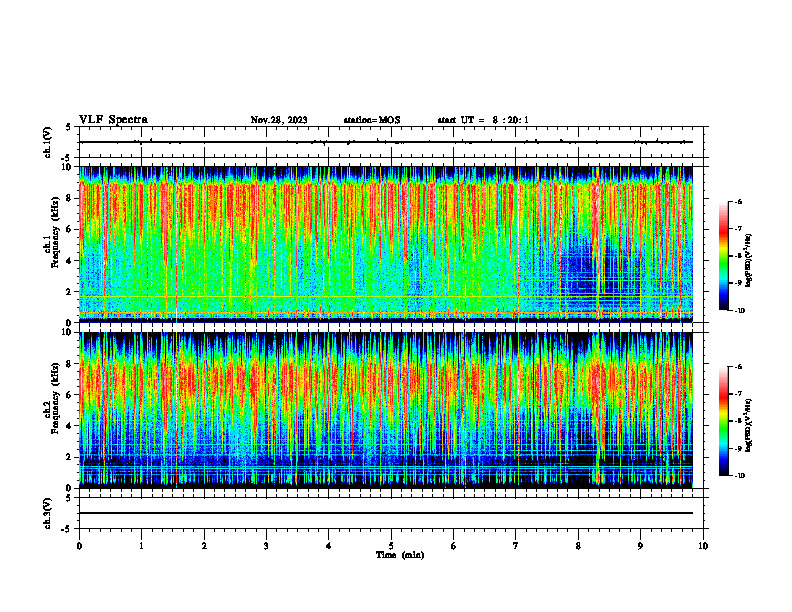792x612 pixels.
Task: Click the "station=MOS" header label
Action: 372,120
